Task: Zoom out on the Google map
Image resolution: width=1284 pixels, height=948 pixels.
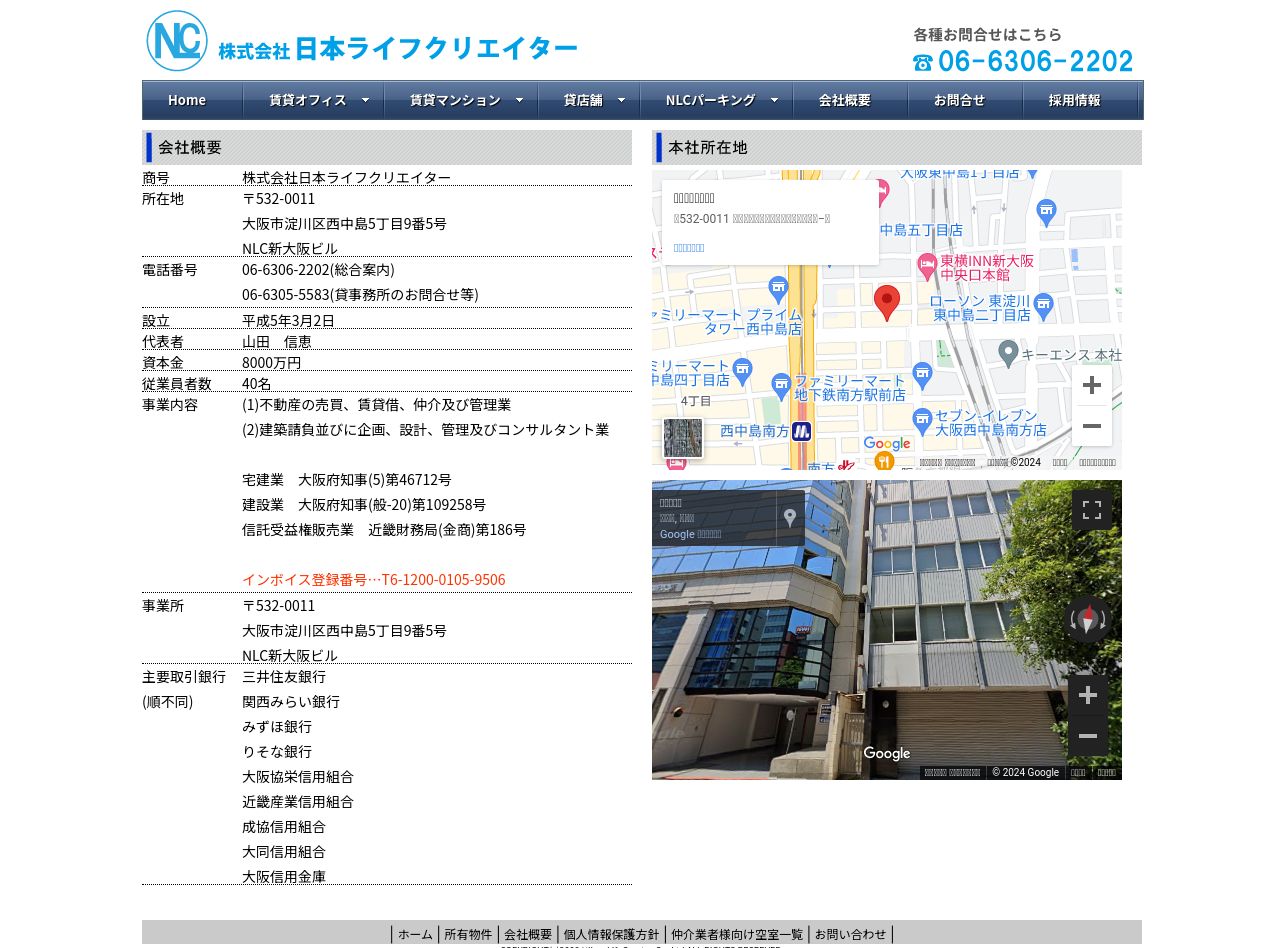Action: pos(1092,426)
